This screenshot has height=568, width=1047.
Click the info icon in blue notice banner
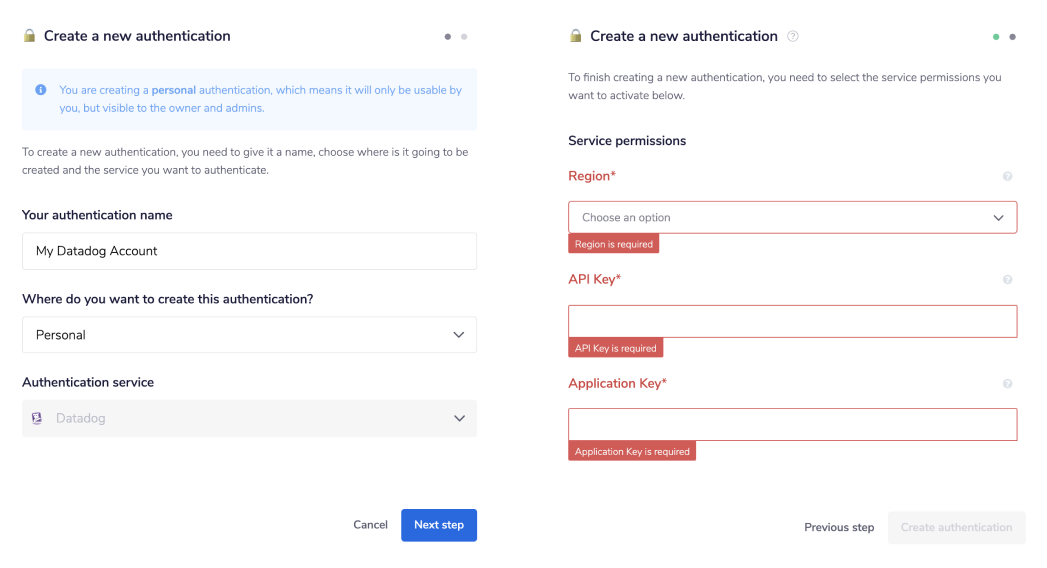(41, 90)
